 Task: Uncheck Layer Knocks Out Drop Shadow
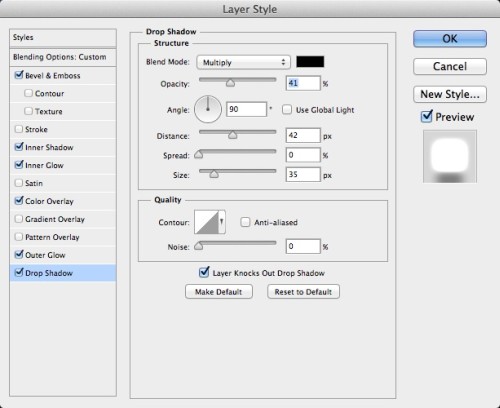[204, 272]
